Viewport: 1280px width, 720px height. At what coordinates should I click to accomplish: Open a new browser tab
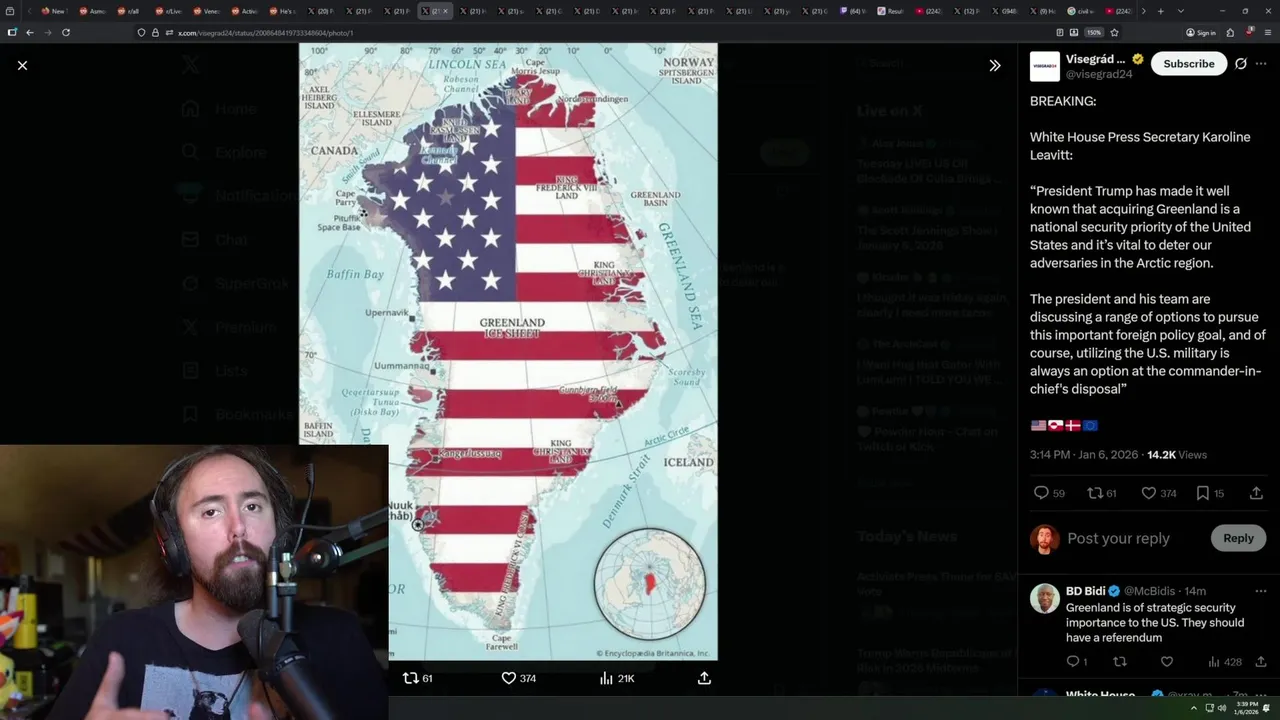coord(1160,11)
